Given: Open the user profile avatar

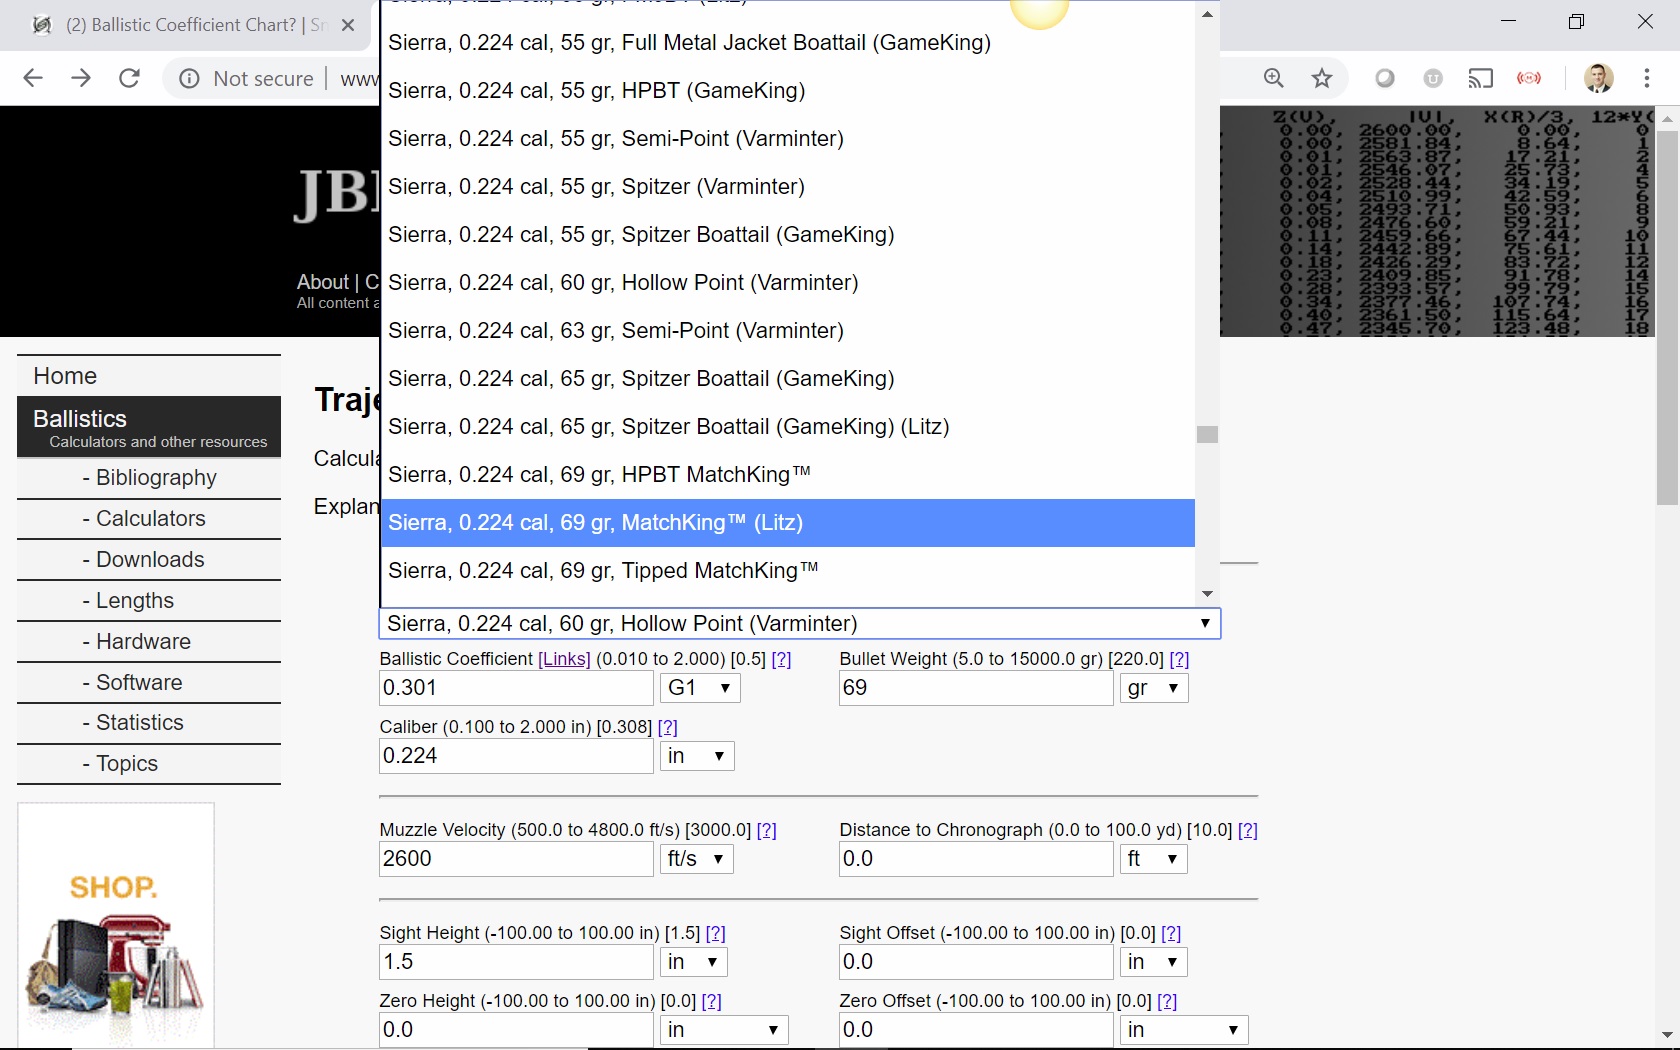Looking at the screenshot, I should coord(1598,78).
